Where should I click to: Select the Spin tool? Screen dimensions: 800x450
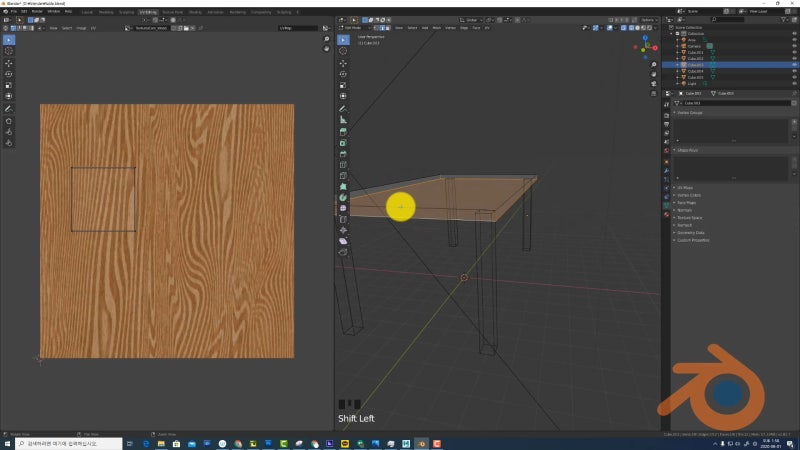pos(343,197)
